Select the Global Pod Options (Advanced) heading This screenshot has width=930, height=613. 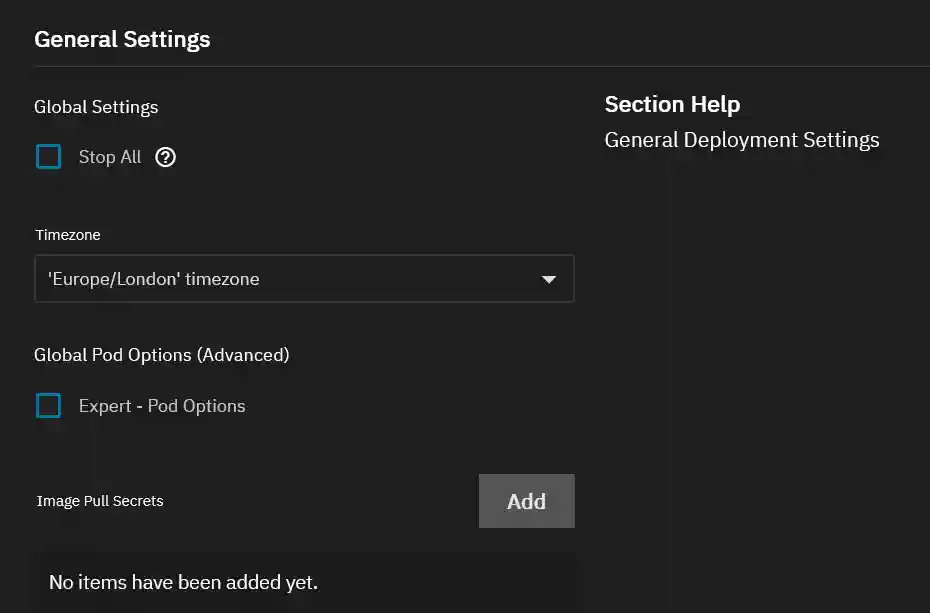162,355
